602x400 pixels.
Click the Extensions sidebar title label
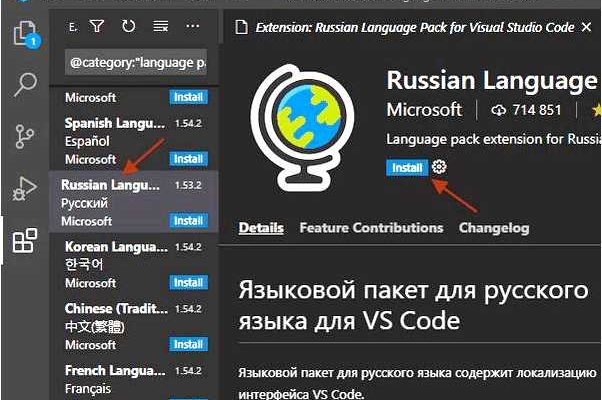73,27
